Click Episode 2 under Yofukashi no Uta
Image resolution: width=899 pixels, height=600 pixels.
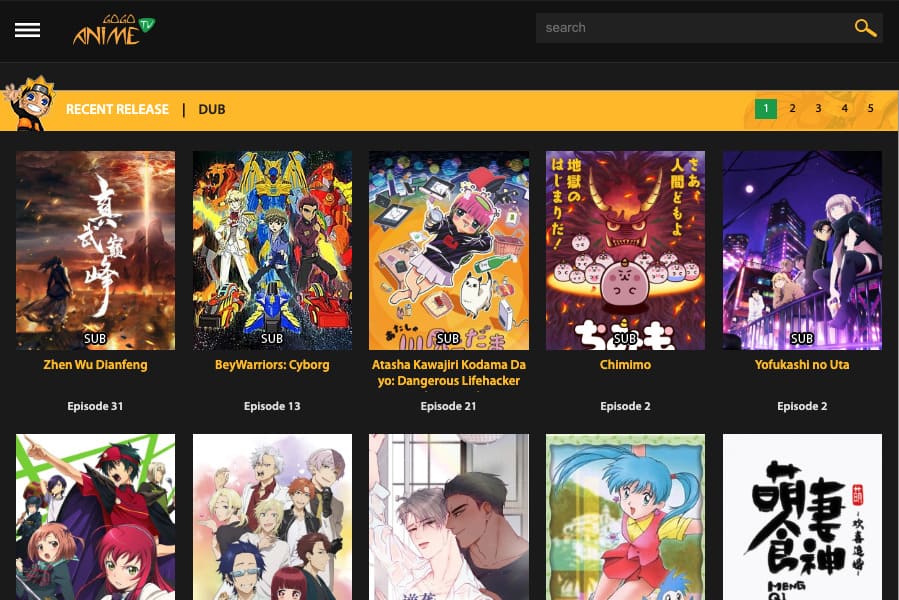click(802, 406)
